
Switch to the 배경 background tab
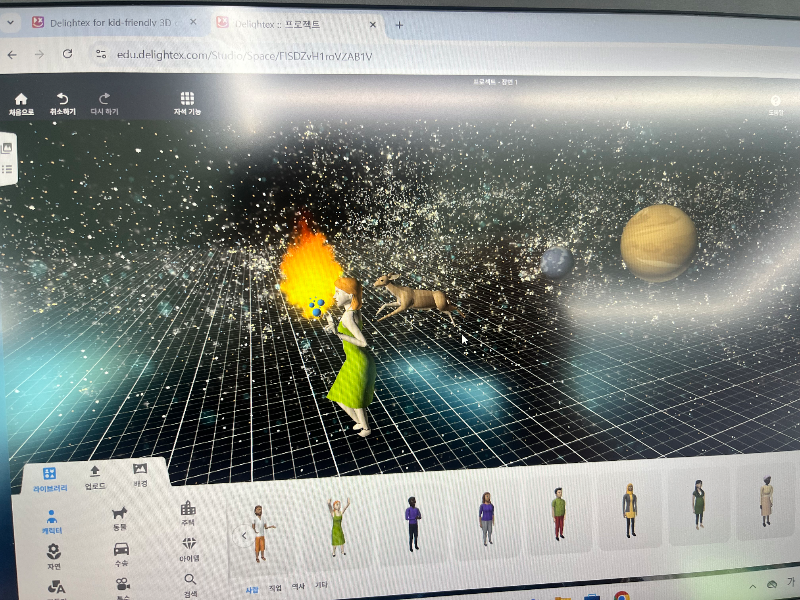tap(140, 469)
